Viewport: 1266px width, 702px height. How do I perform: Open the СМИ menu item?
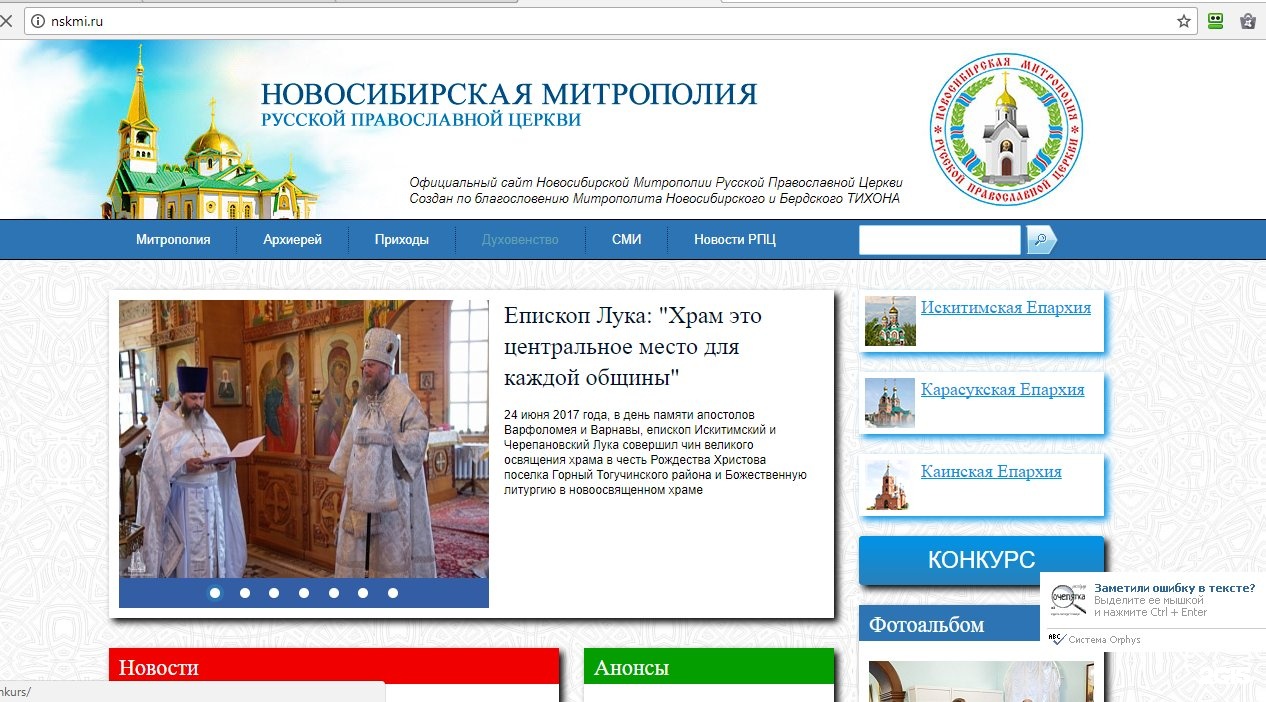click(x=626, y=240)
